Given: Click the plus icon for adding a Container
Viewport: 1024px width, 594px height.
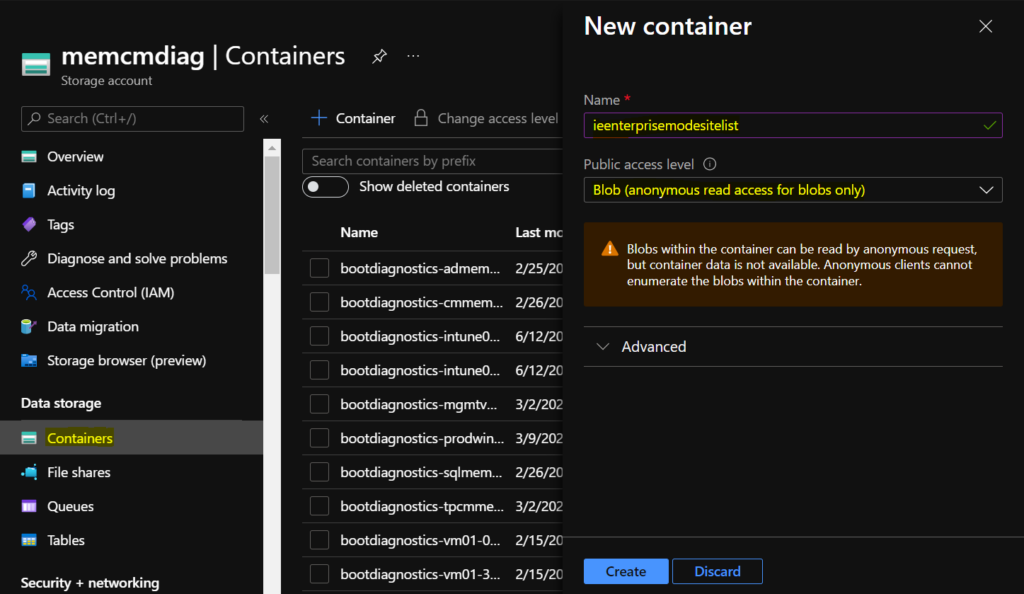Looking at the screenshot, I should pyautogui.click(x=319, y=118).
